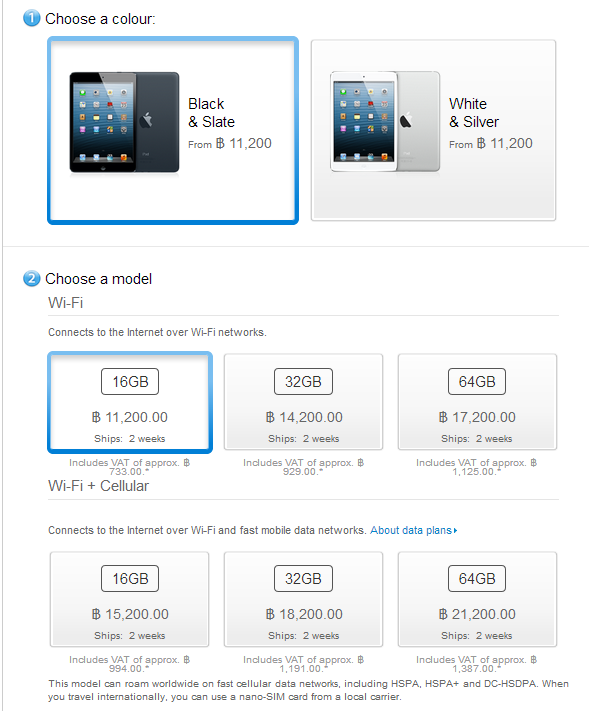Click the 32GB badge under Wi-Fi + Cellular

pyautogui.click(x=303, y=579)
